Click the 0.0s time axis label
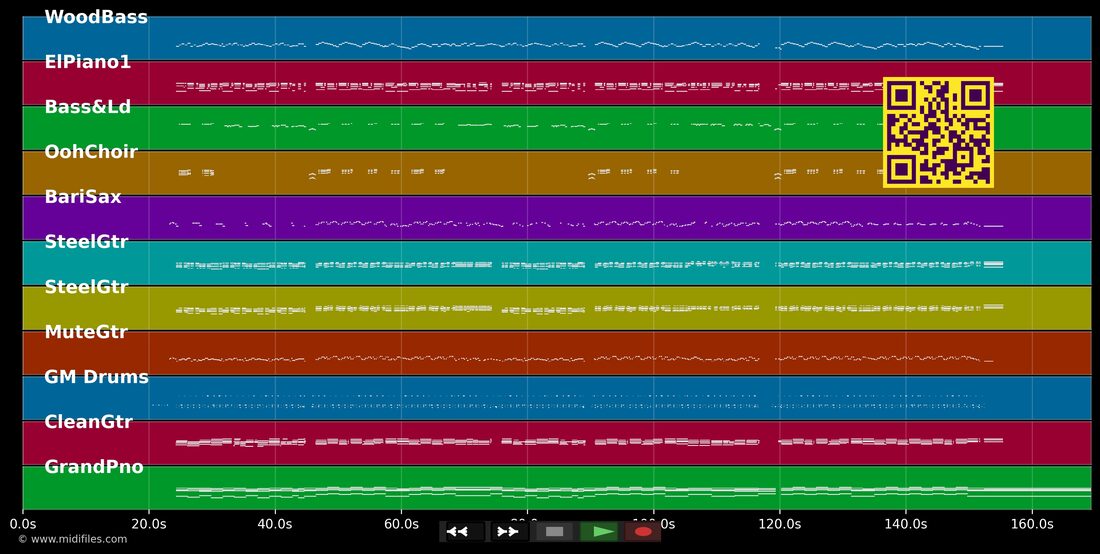The width and height of the screenshot is (1100, 554). pyautogui.click(x=22, y=524)
